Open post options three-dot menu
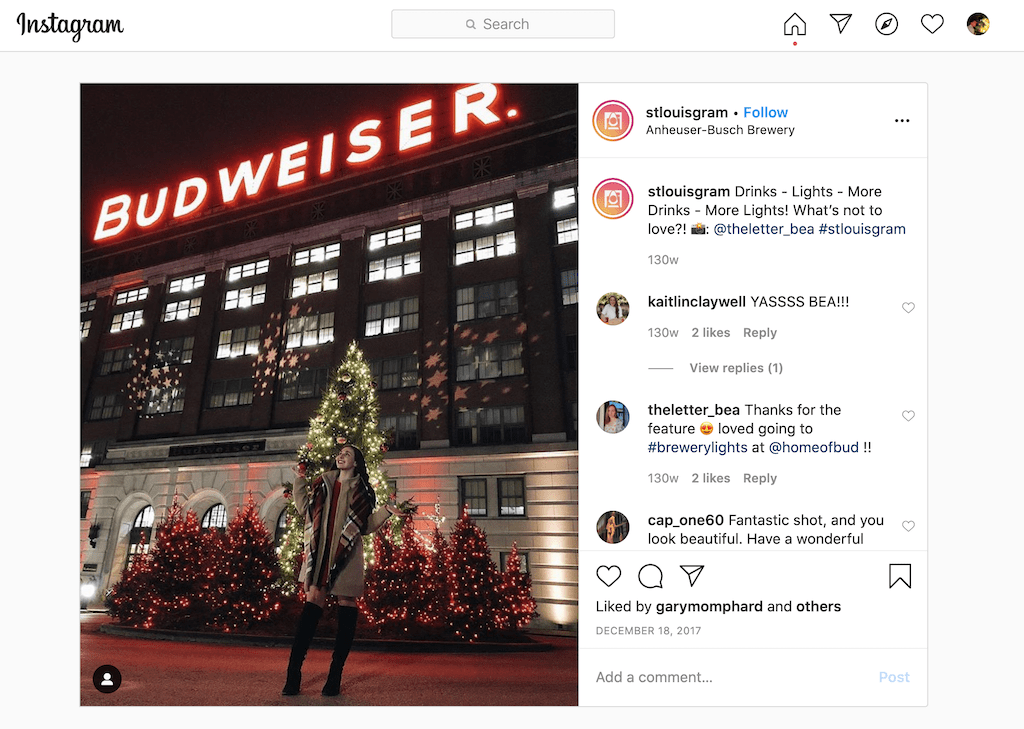 tap(902, 121)
